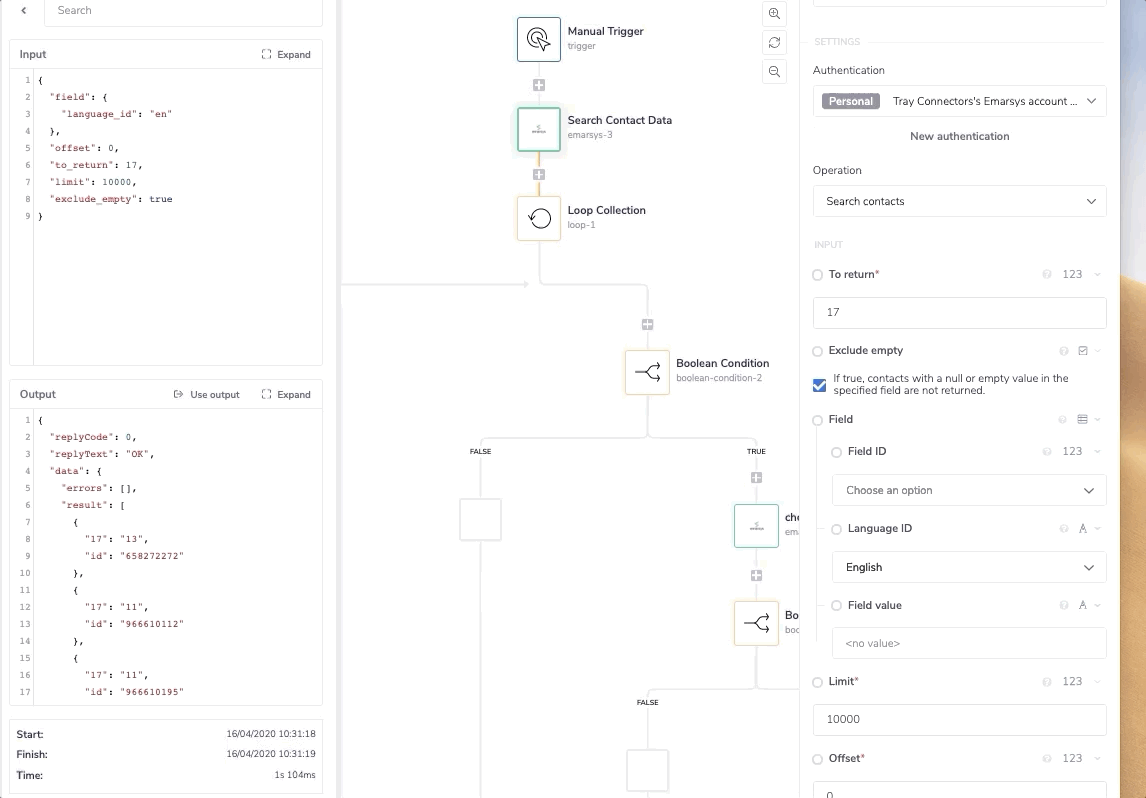
Task: Click the plus icon on the TRUE branch
Action: (x=756, y=477)
